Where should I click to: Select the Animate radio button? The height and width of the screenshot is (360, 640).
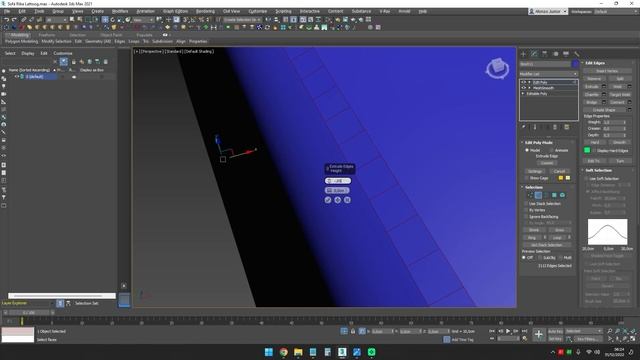click(551, 150)
